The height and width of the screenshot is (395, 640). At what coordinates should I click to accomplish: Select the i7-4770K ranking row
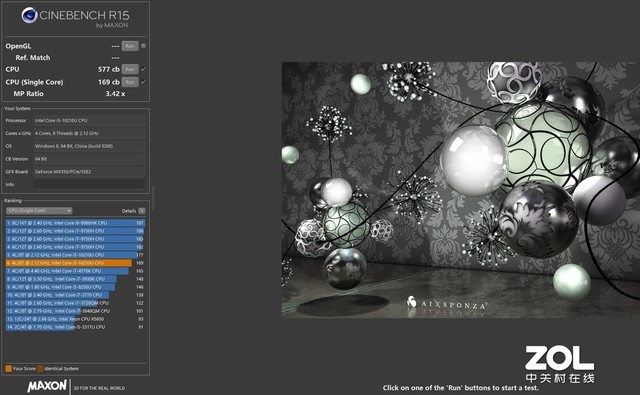[x=75, y=271]
